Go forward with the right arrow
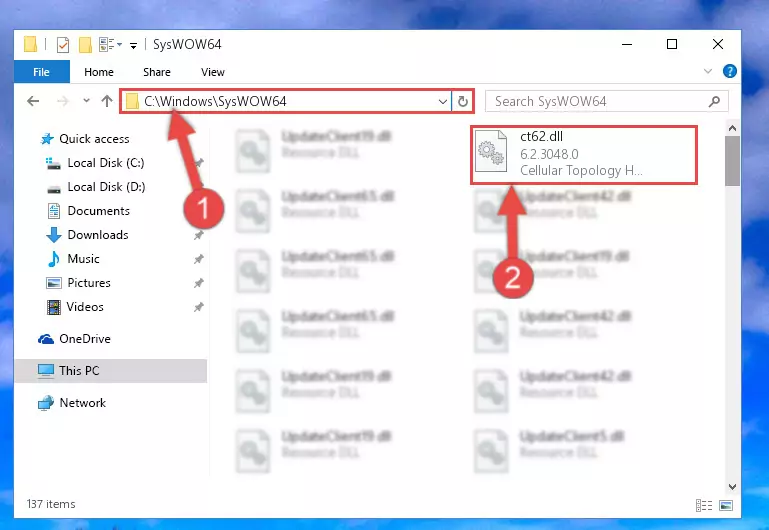This screenshot has height=530, width=769. tap(63, 101)
